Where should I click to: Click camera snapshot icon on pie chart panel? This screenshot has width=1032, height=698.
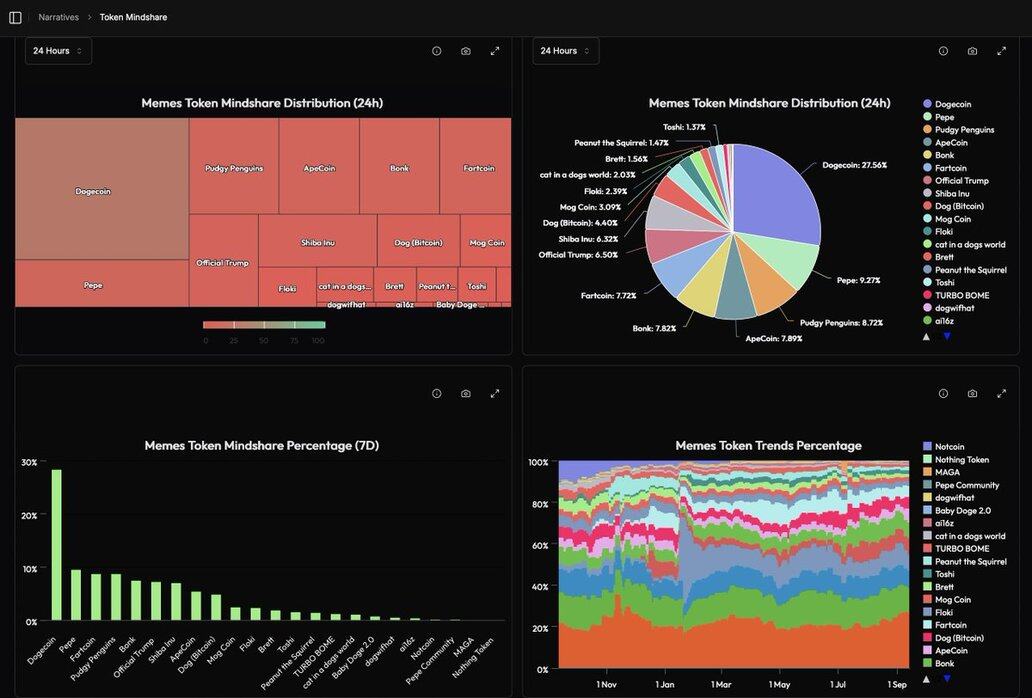coord(972,51)
